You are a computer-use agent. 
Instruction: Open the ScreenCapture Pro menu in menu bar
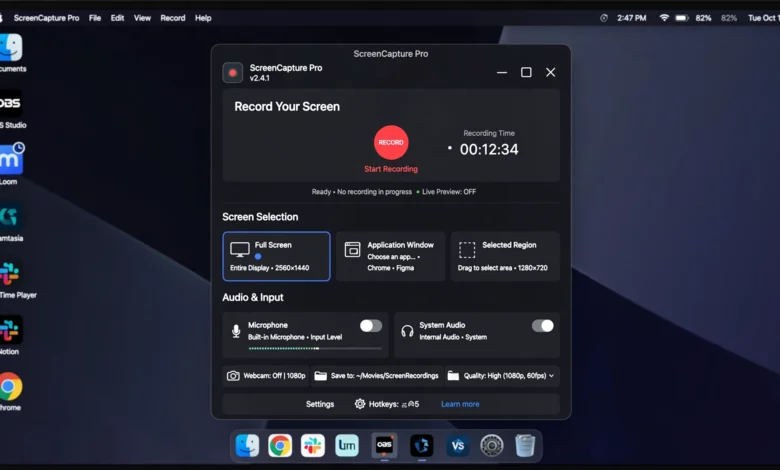click(46, 18)
